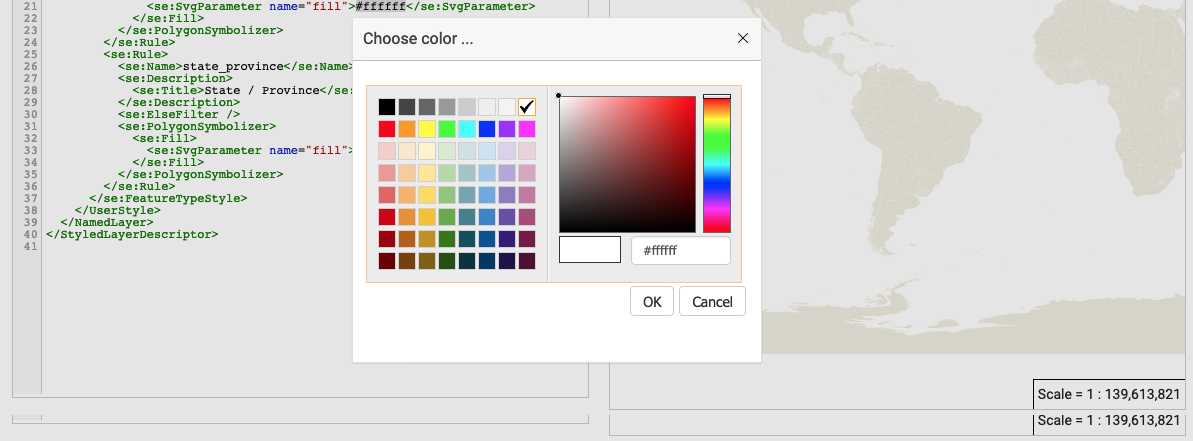Viewport: 1193px width, 441px height.
Task: Pick the darkest navy blue swatch in the bottom row
Action: (487, 261)
